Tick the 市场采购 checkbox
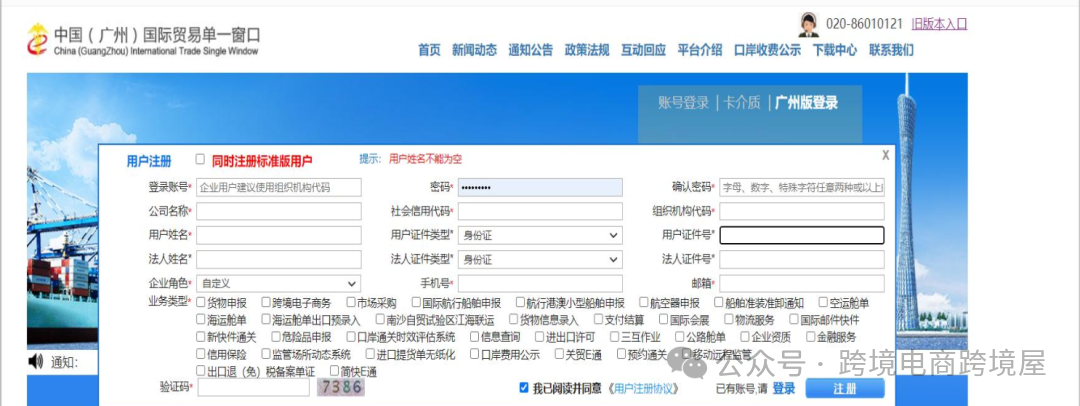Screen dimensions: 1080x406 (x=351, y=302)
